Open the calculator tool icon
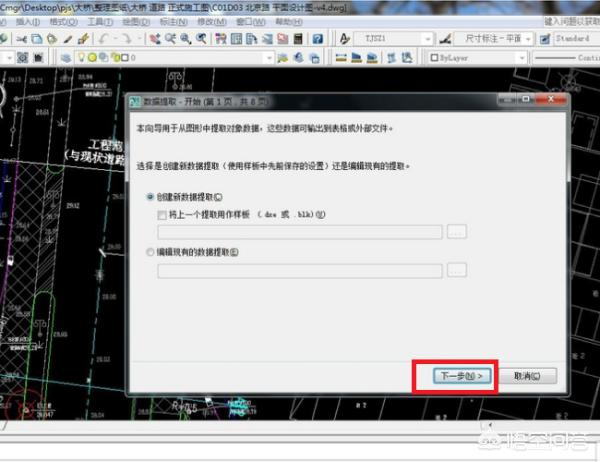The height and width of the screenshot is (462, 600). pos(300,39)
